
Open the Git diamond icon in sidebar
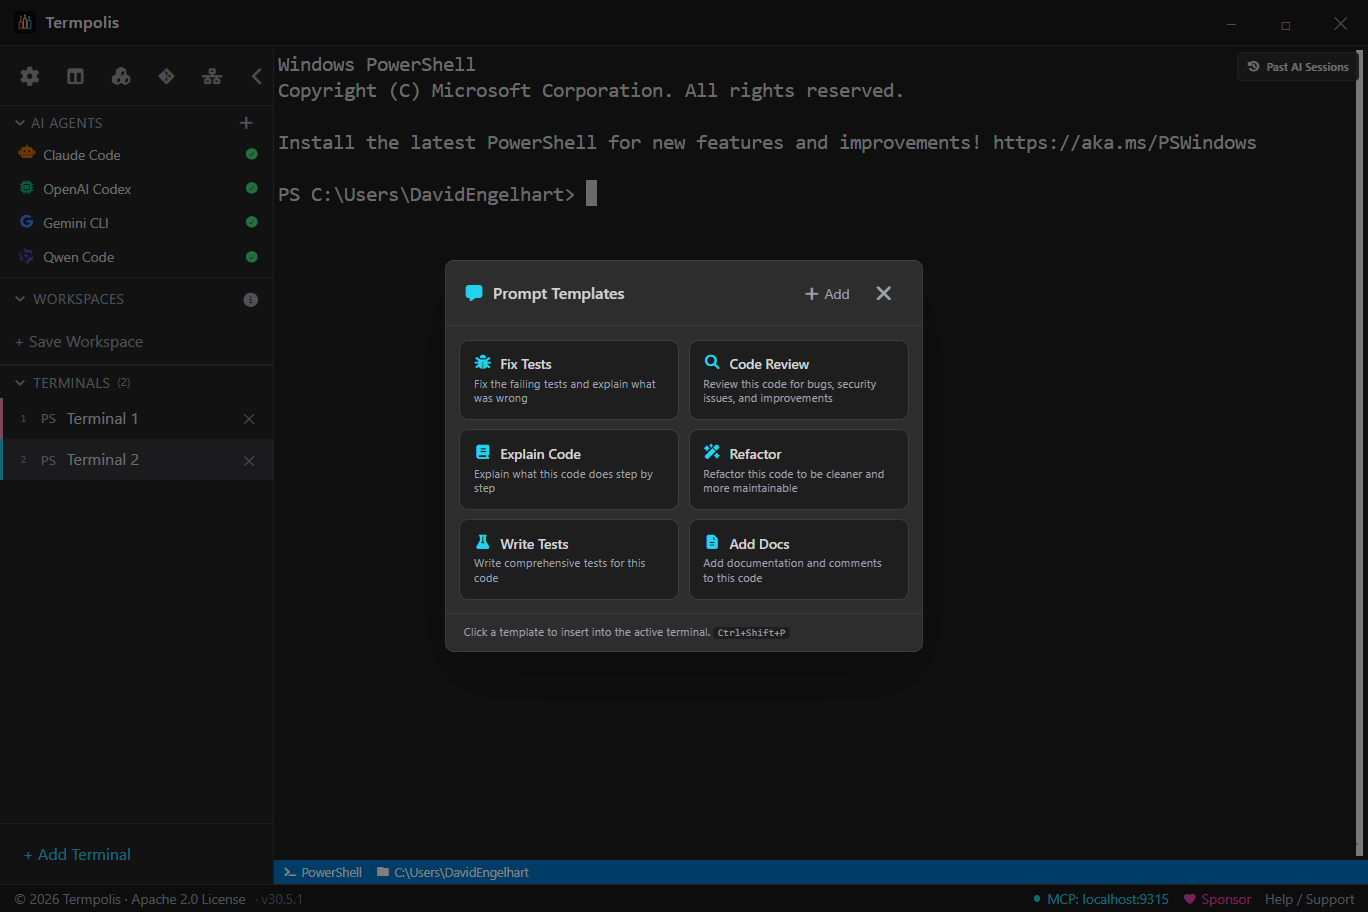point(166,76)
